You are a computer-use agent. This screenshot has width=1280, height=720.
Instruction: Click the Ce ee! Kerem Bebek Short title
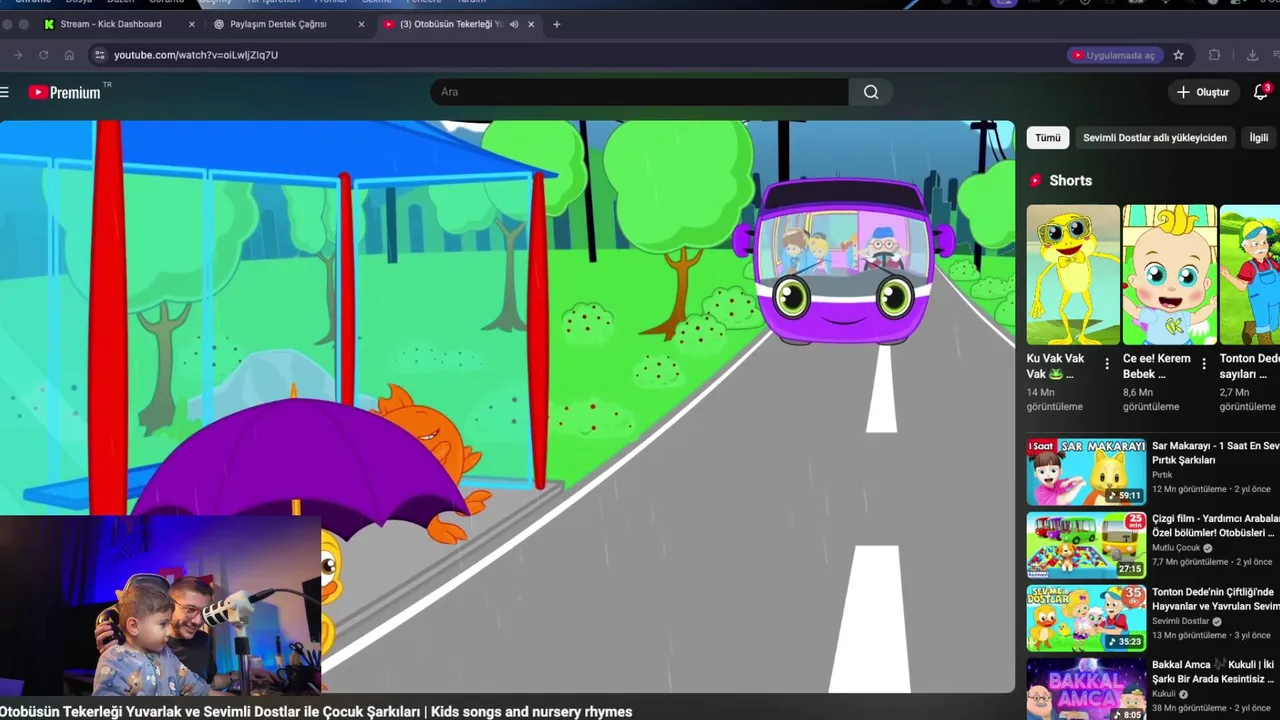coord(1157,366)
